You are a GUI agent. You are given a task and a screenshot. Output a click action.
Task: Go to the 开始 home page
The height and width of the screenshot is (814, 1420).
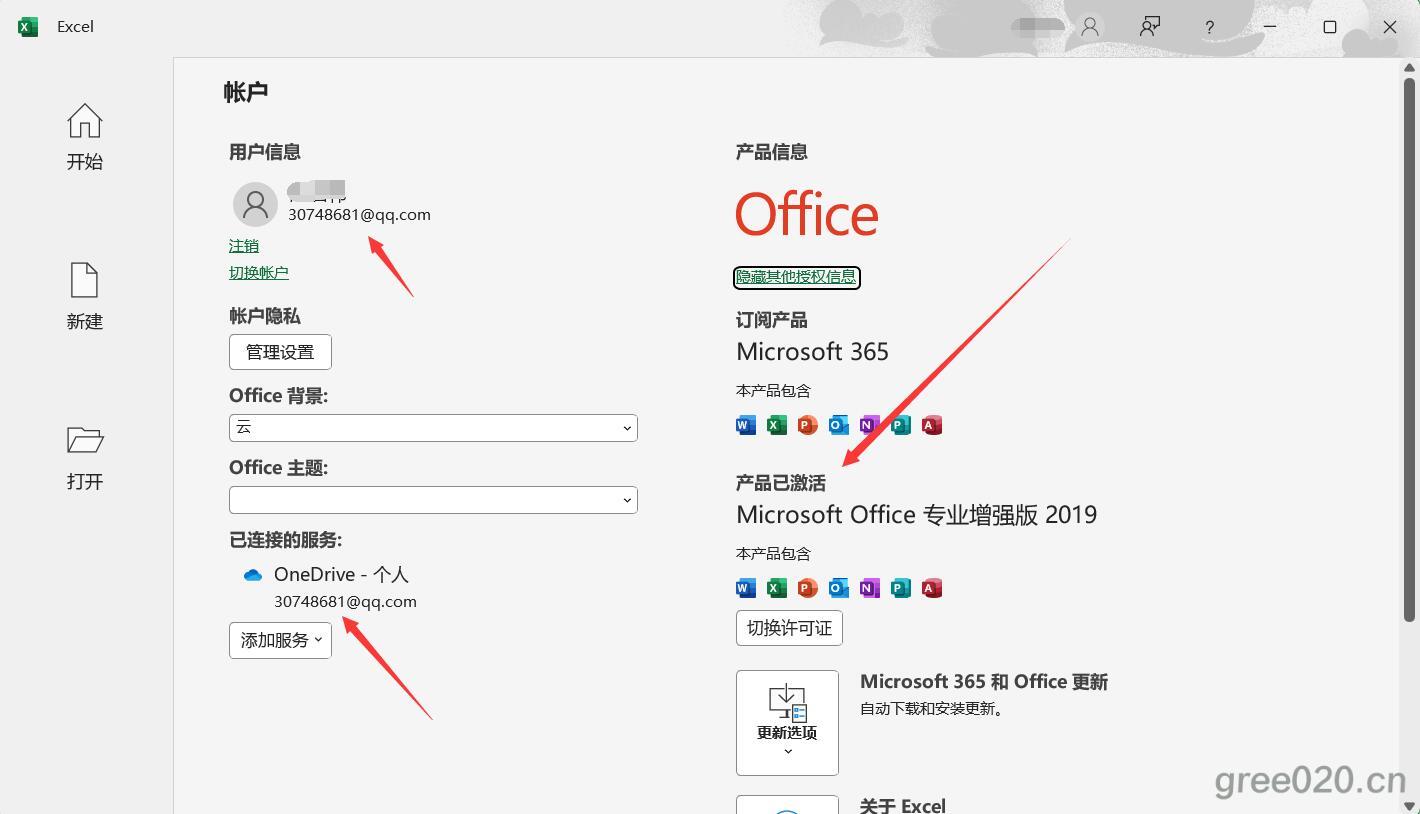click(85, 137)
